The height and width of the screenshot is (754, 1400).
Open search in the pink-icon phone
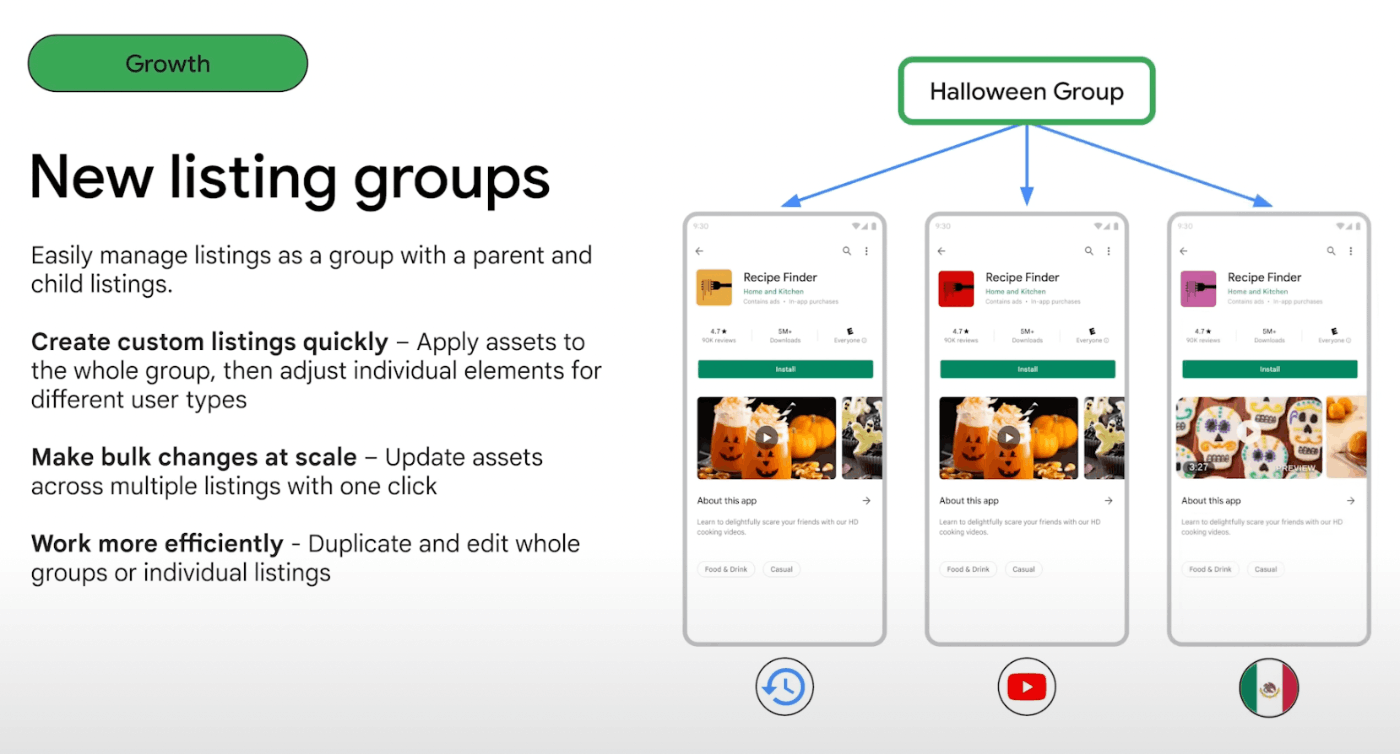pos(1331,251)
